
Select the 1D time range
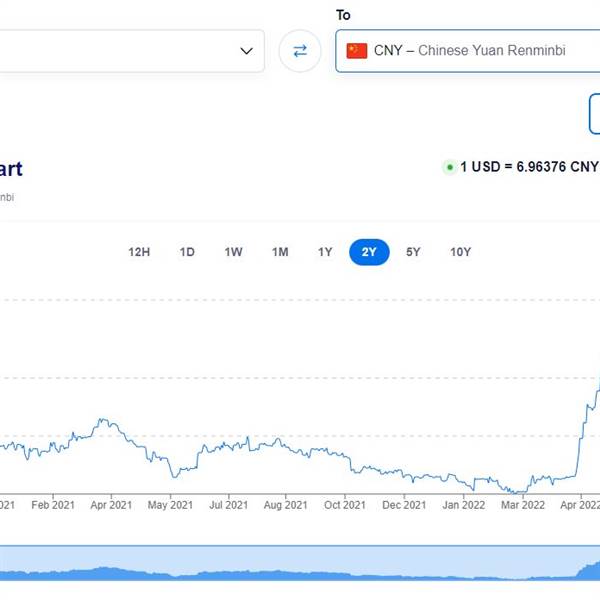[x=187, y=252]
